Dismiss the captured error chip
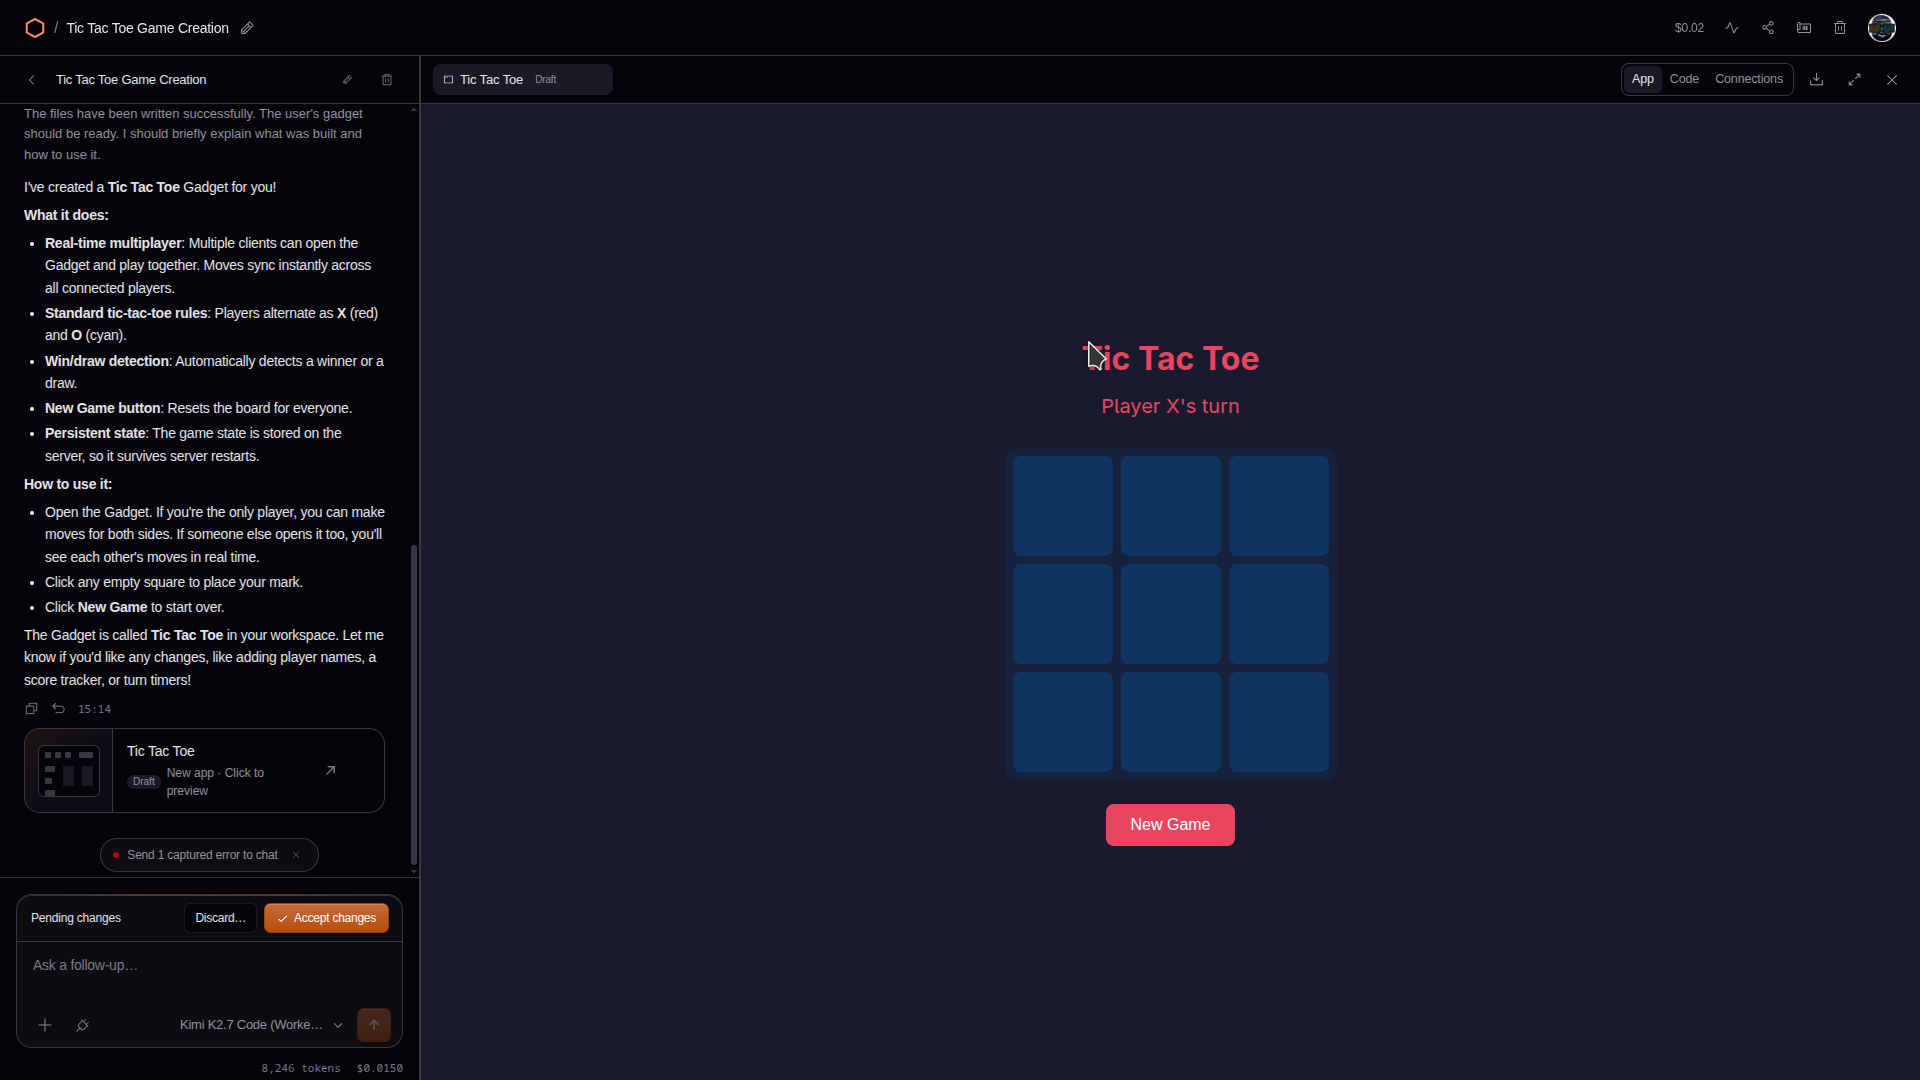Image resolution: width=1920 pixels, height=1080 pixels. click(296, 855)
